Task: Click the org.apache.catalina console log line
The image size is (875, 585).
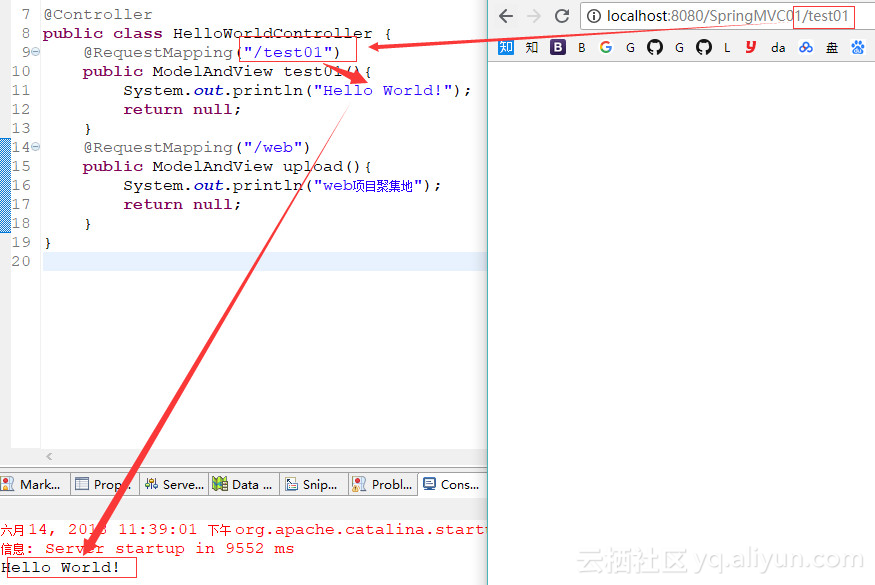Action: (243, 529)
